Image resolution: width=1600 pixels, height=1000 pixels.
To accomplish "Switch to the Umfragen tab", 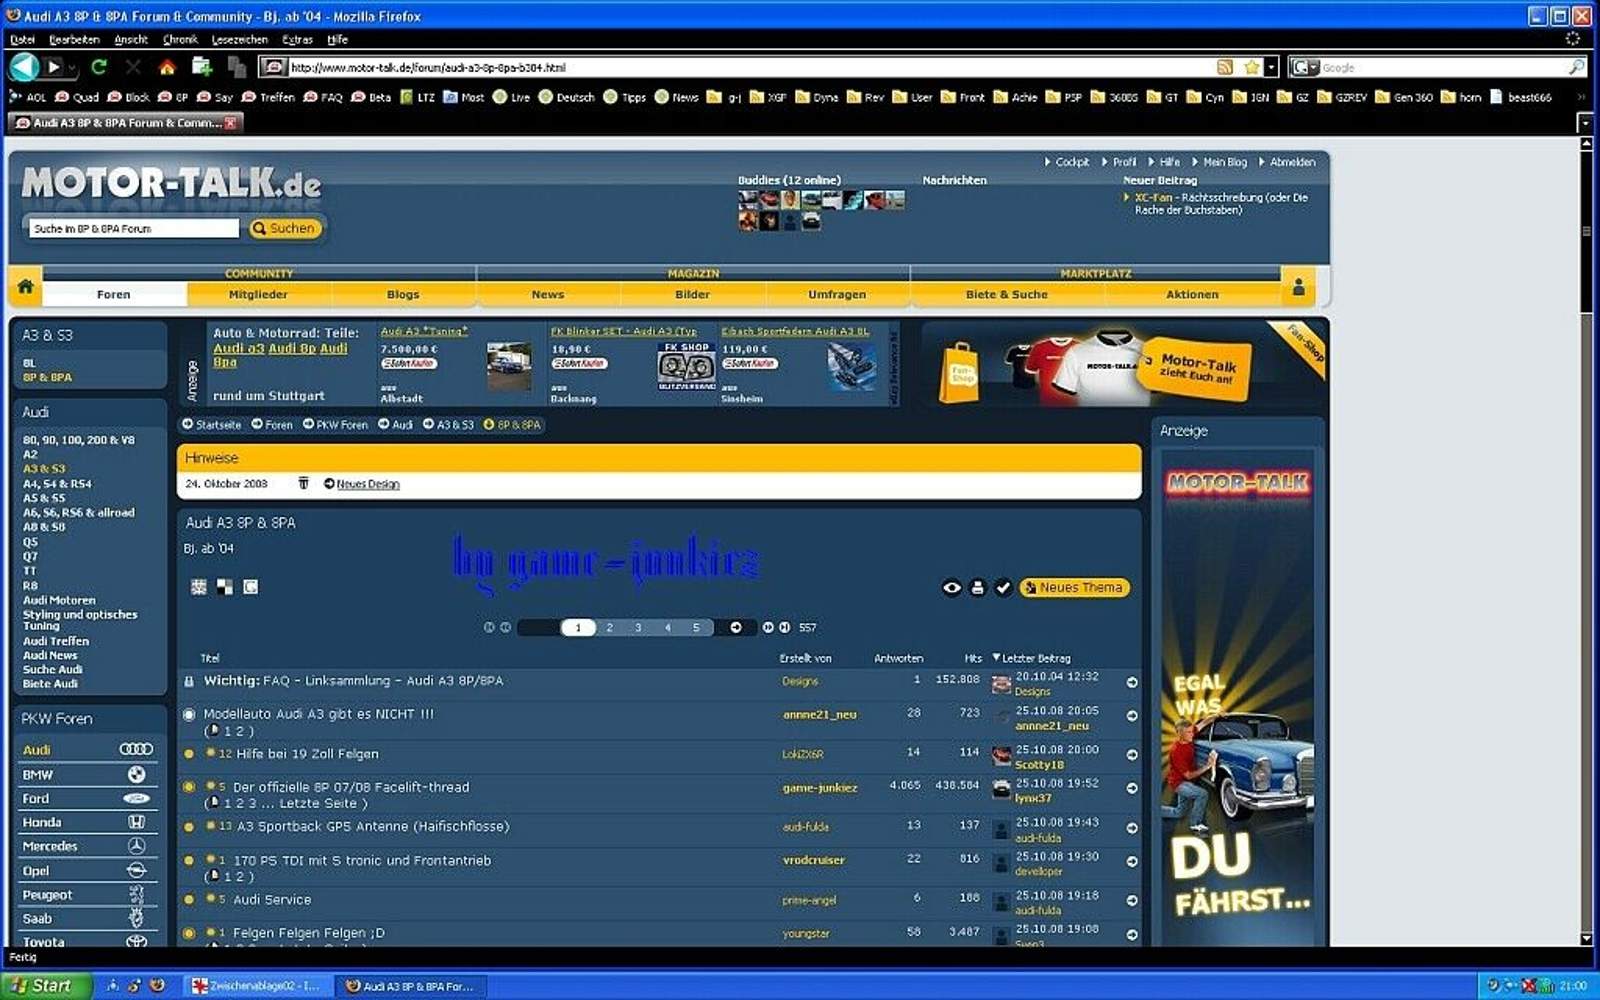I will coord(837,294).
